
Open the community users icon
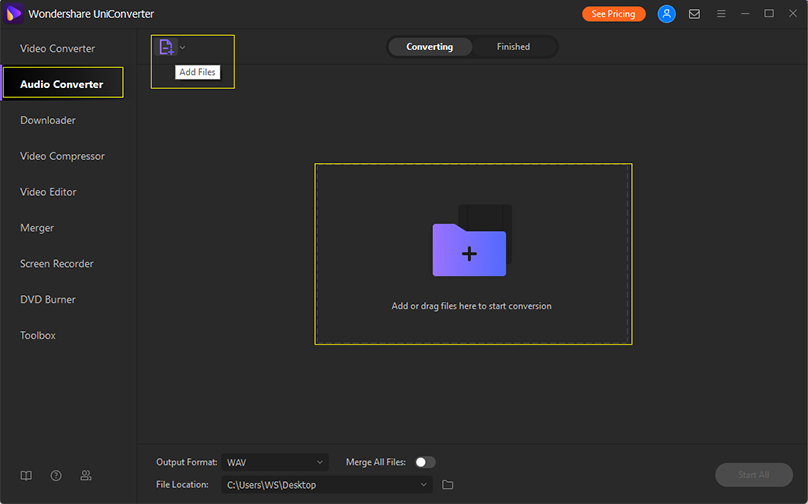tap(85, 475)
